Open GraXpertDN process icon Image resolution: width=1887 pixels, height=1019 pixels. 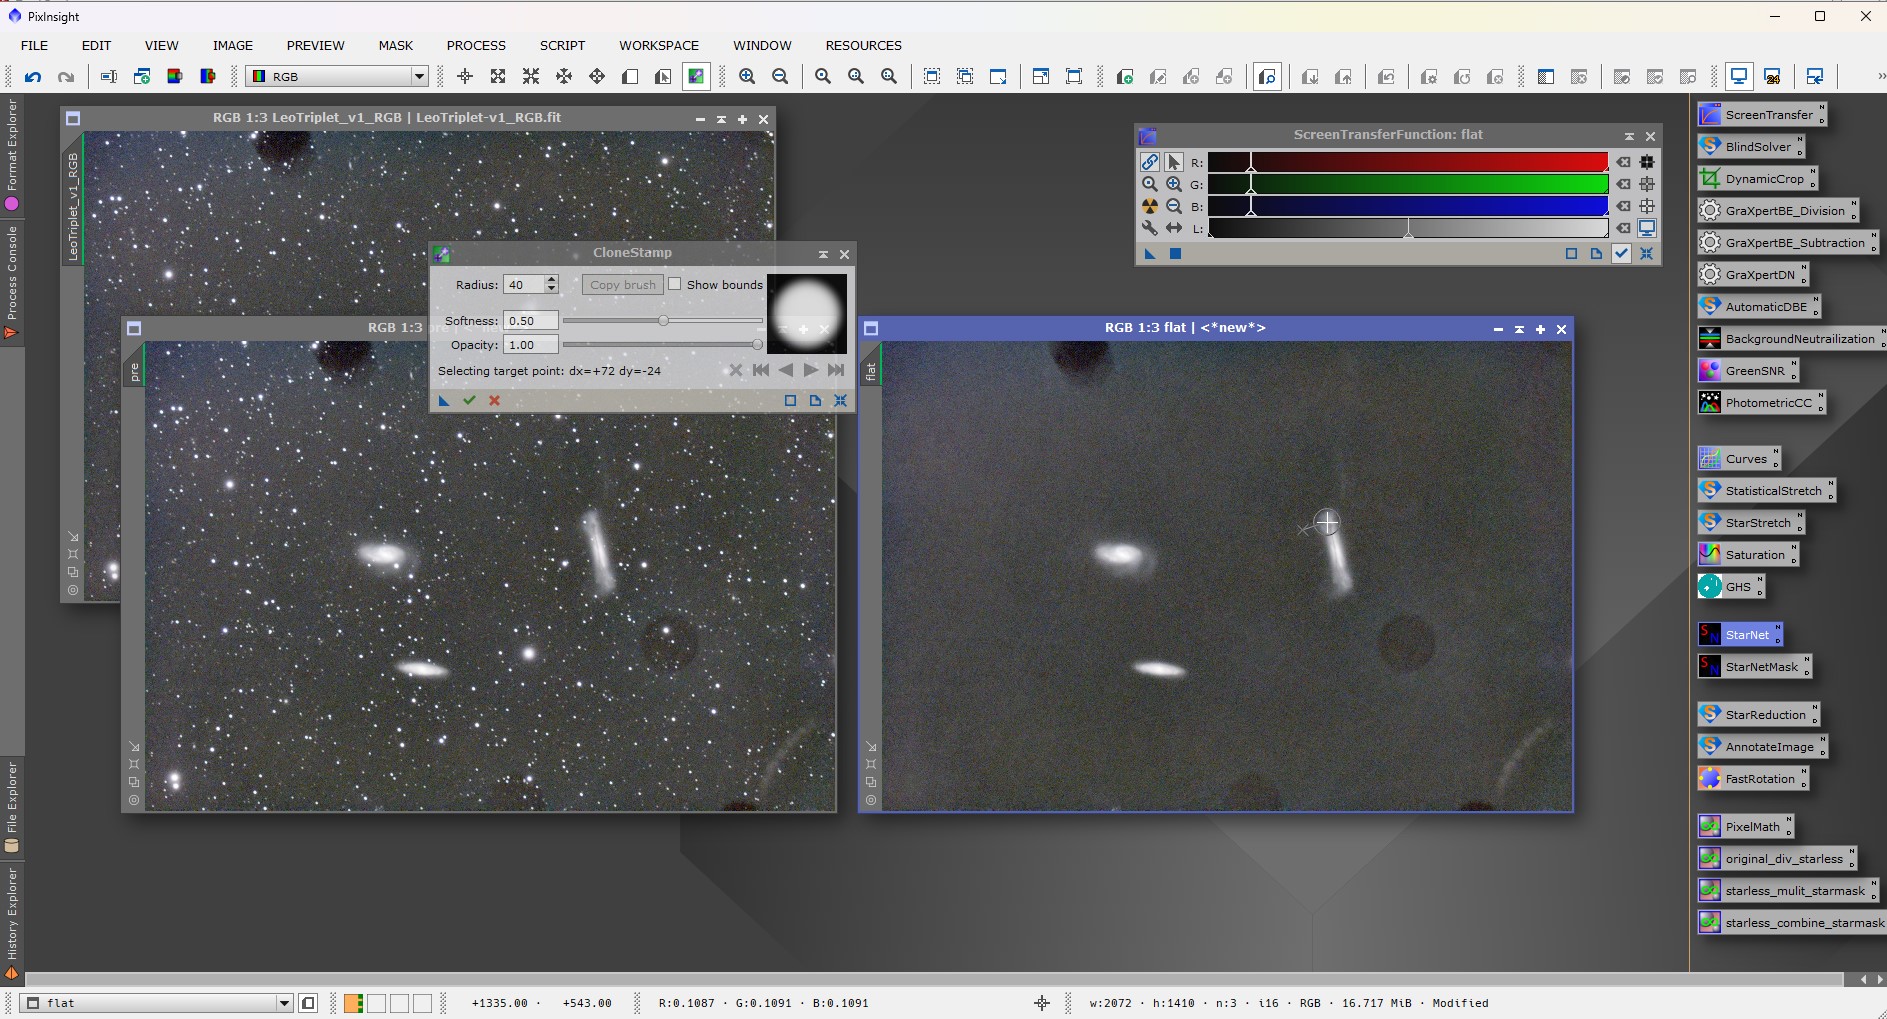pos(1751,275)
